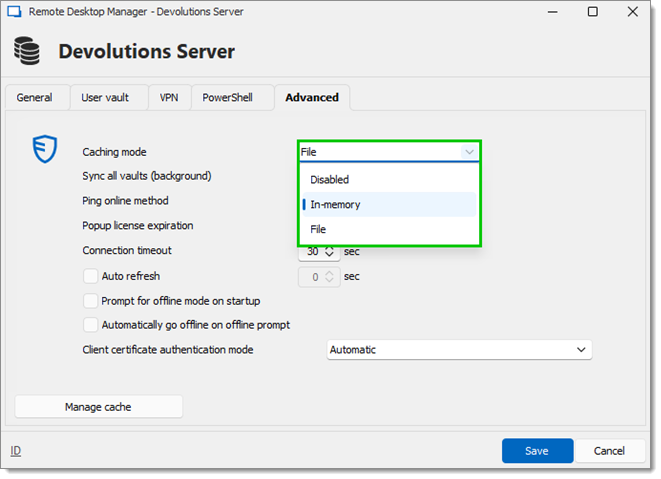This screenshot has width=661, height=479.
Task: Choose In-memory caching mode option
Action: [390, 205]
